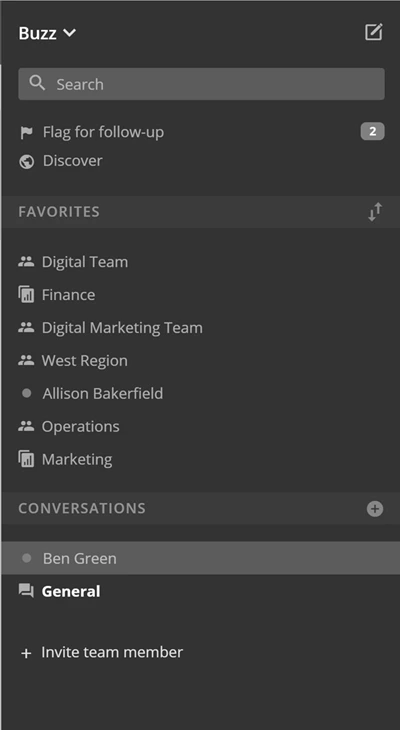Image resolution: width=400 pixels, height=730 pixels.
Task: Open the Discover section
Action: pos(73,161)
